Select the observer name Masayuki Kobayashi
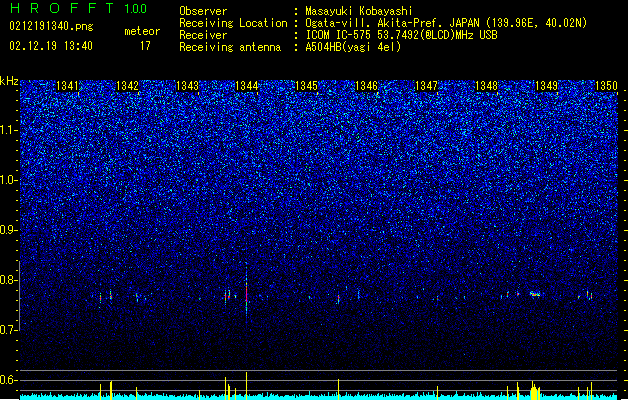 click(x=359, y=11)
